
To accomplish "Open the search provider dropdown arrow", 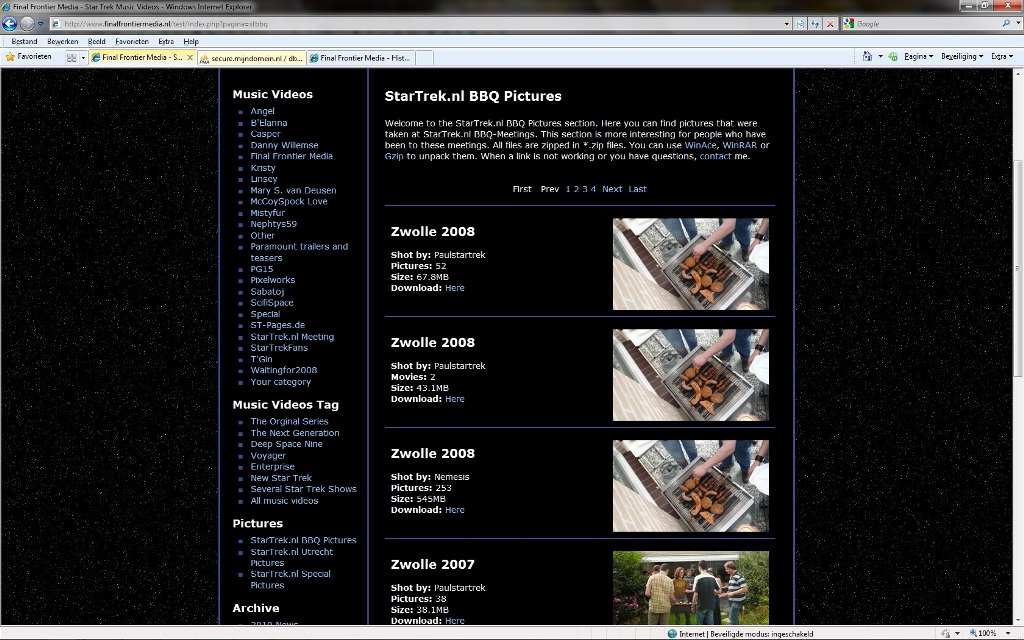I will pyautogui.click(x=1016, y=24).
